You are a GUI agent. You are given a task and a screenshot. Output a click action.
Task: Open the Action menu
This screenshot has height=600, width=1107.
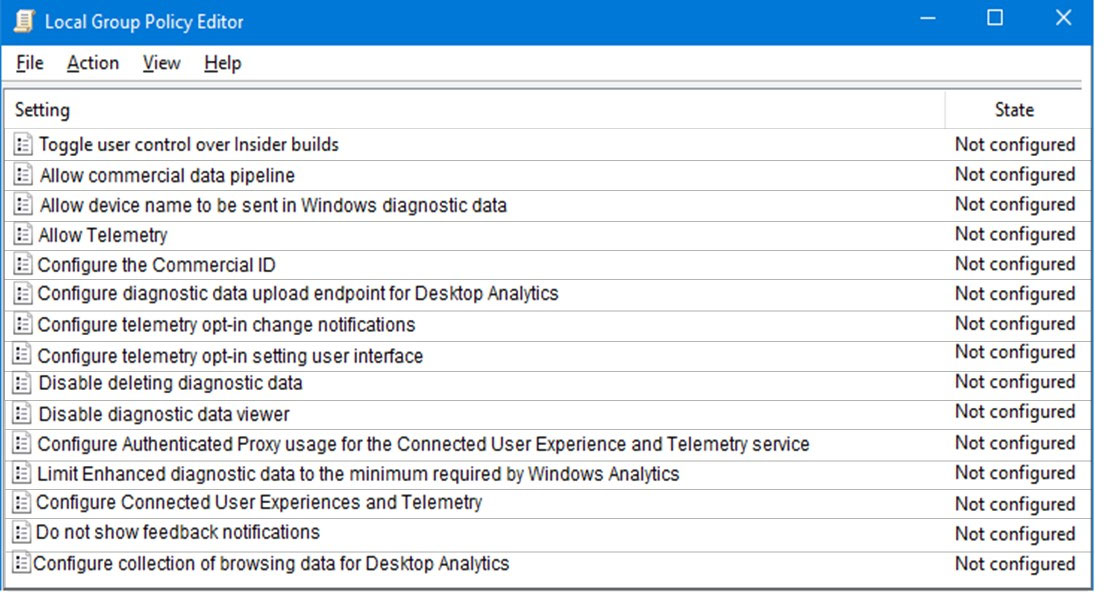point(92,64)
